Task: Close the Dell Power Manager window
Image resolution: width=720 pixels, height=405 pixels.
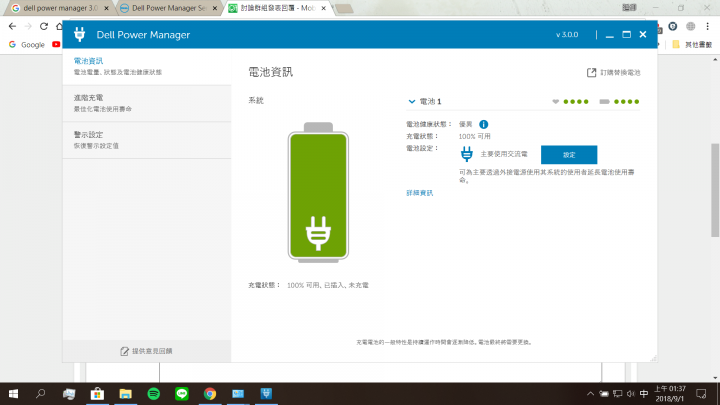Action: 643,34
